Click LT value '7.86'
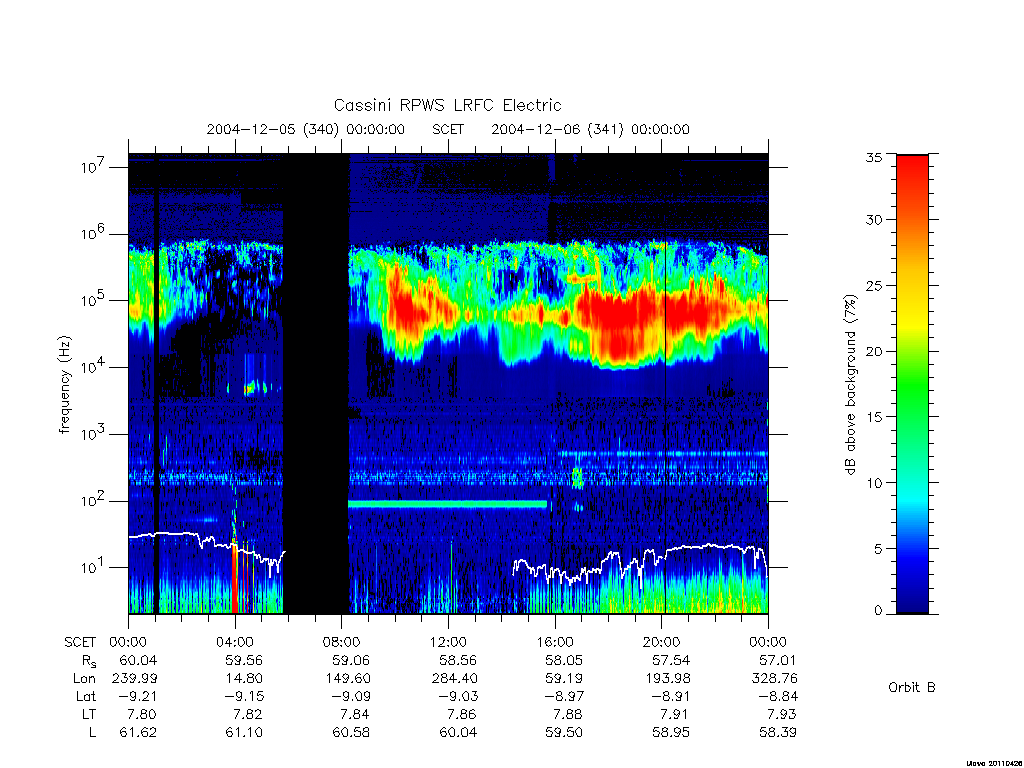The height and width of the screenshot is (768, 1024). click(462, 714)
